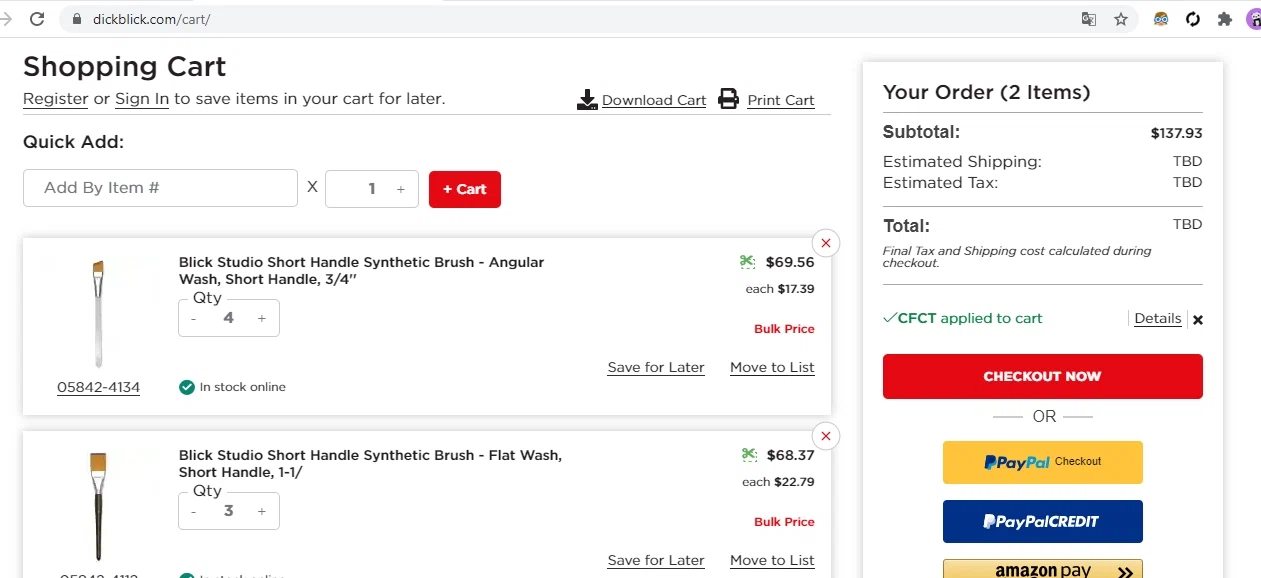Save the Angular Wash brush for later
1261x578 pixels.
click(656, 367)
